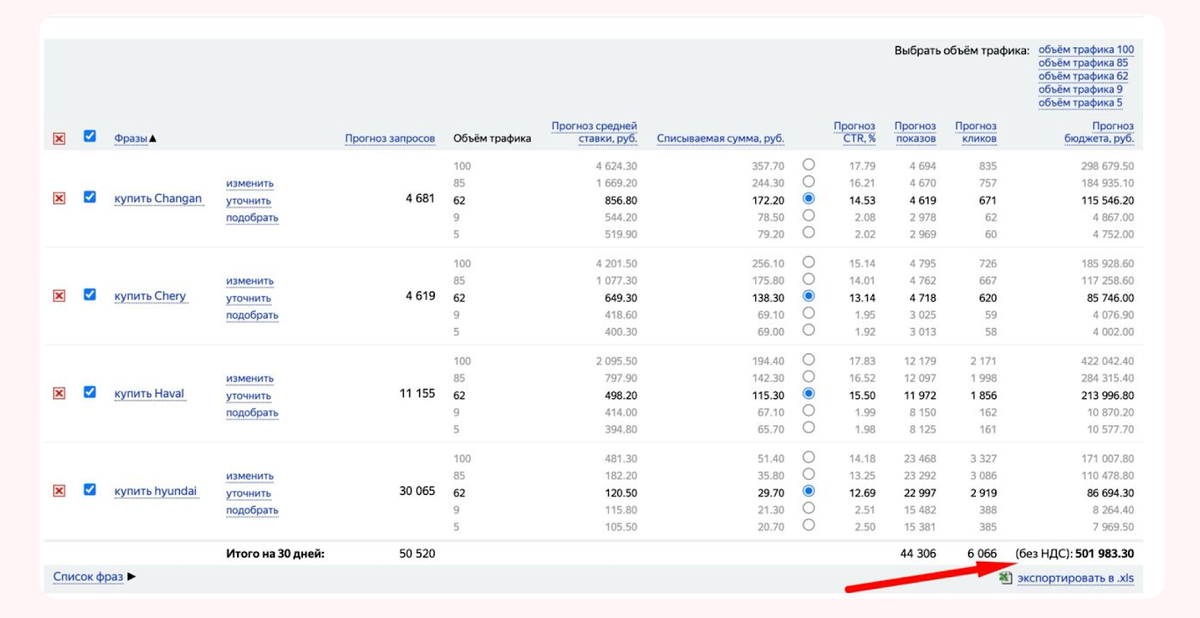Viewport: 1200px width, 618px height.
Task: Click the total impressions value 44 306
Action: click(x=917, y=553)
